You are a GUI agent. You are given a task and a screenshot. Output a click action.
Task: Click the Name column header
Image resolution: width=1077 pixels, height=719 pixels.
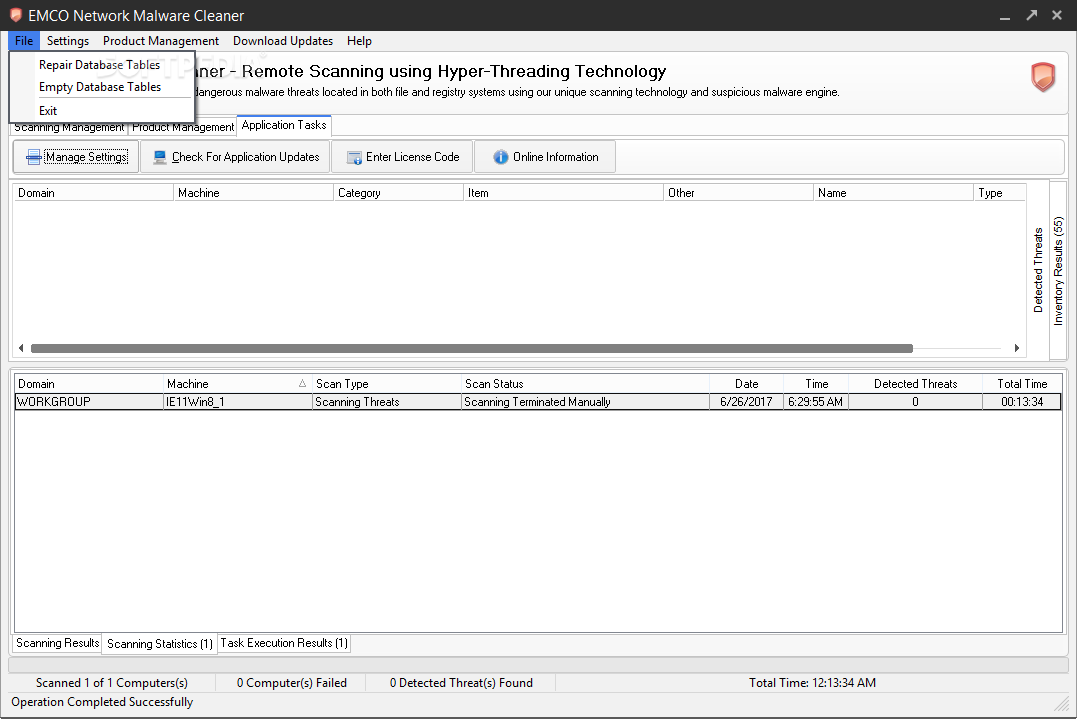(894, 193)
